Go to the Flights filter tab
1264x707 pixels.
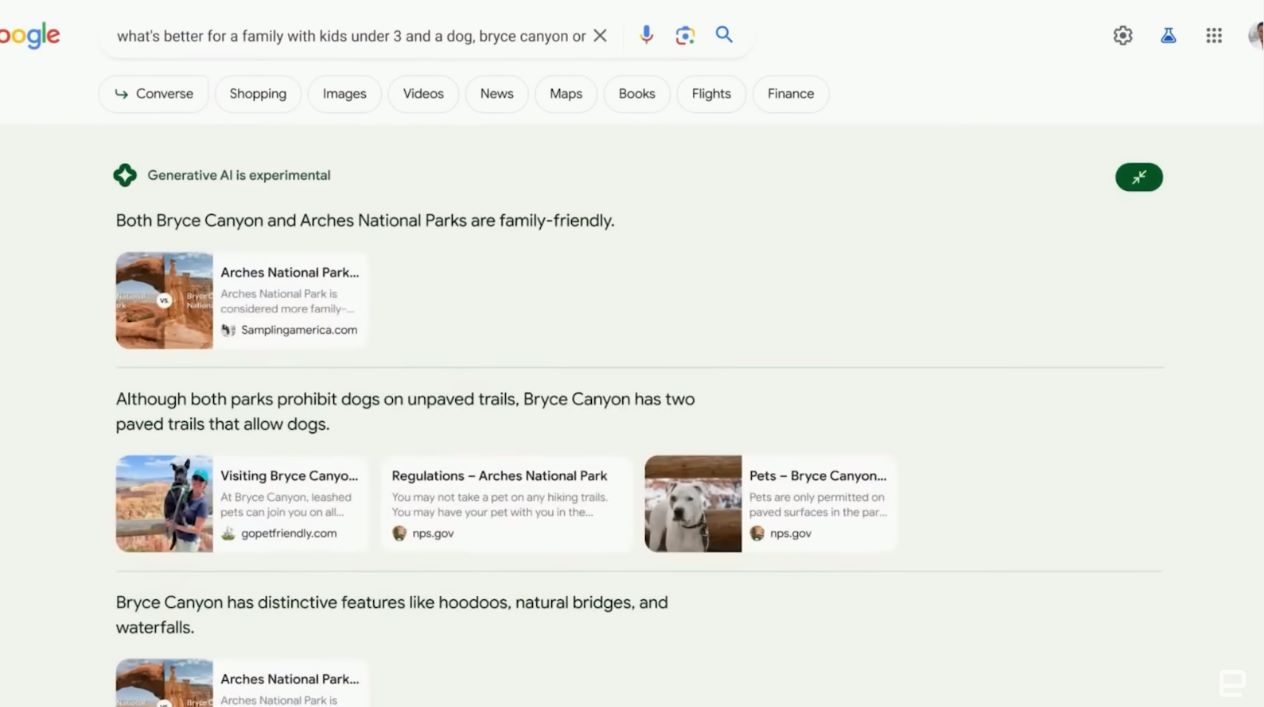coord(711,94)
